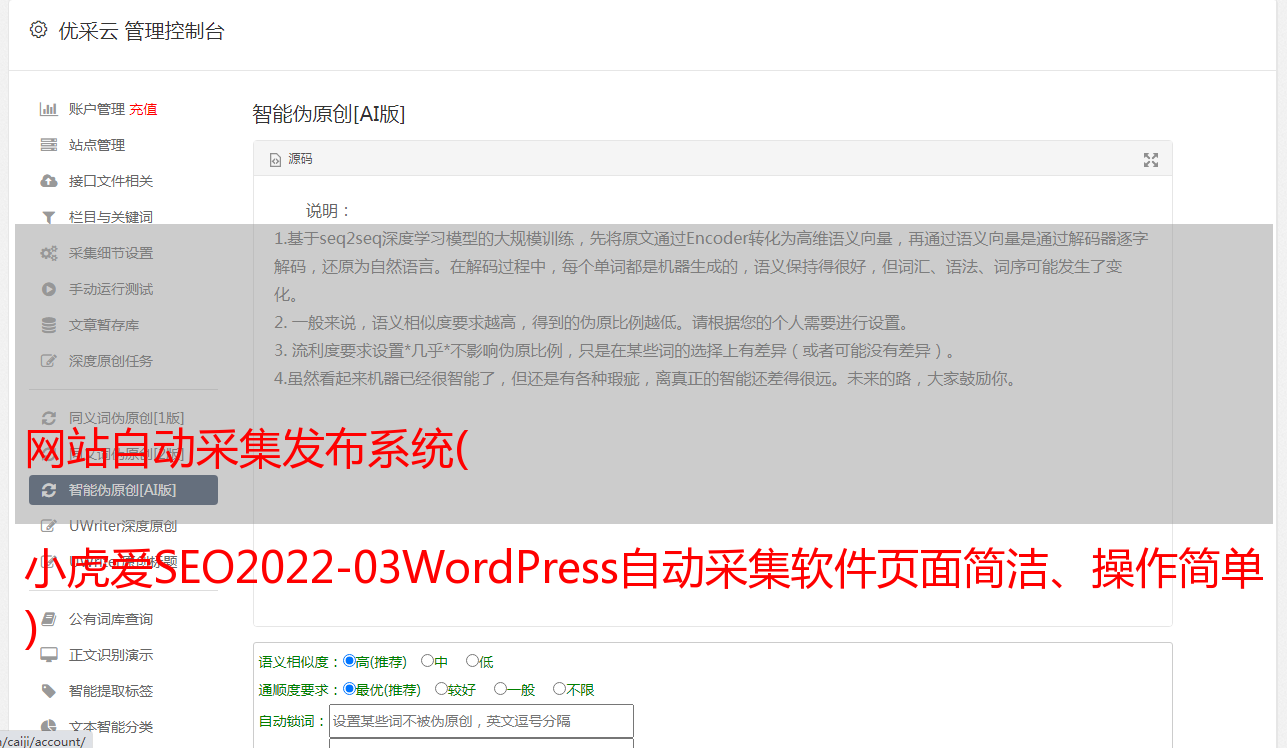
Task: Select 高(推荐) for 语义相似度
Action: point(349,661)
